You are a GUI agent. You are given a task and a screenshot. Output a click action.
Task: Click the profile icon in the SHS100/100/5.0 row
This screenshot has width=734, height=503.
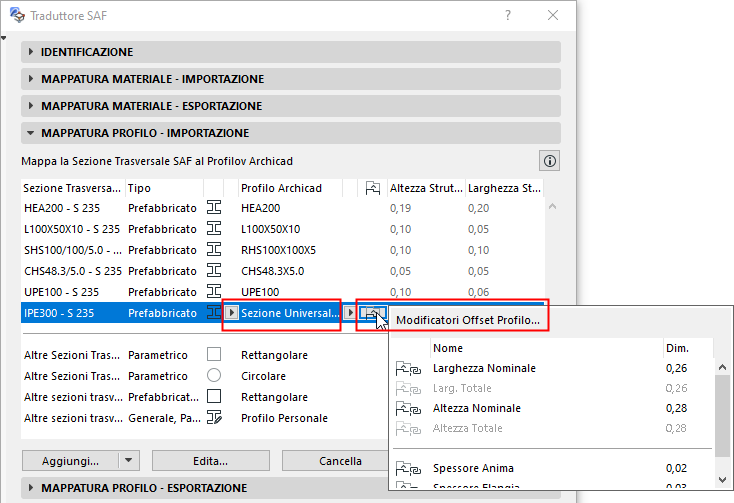214,249
